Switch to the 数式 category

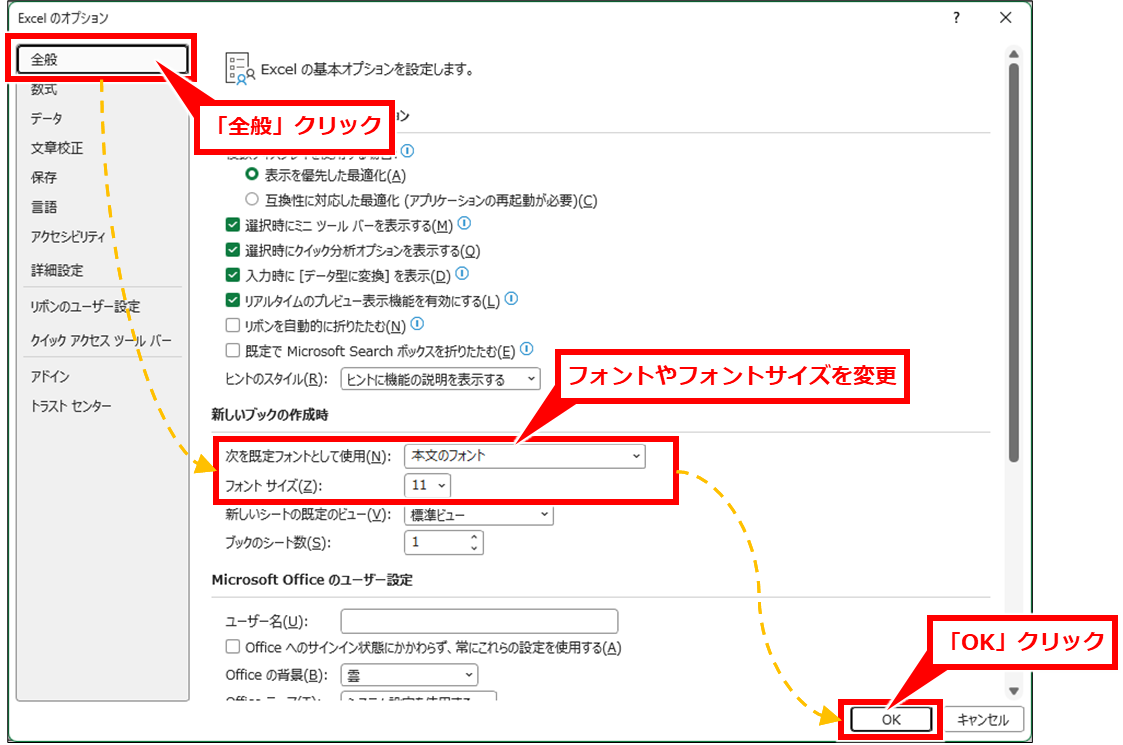44,89
